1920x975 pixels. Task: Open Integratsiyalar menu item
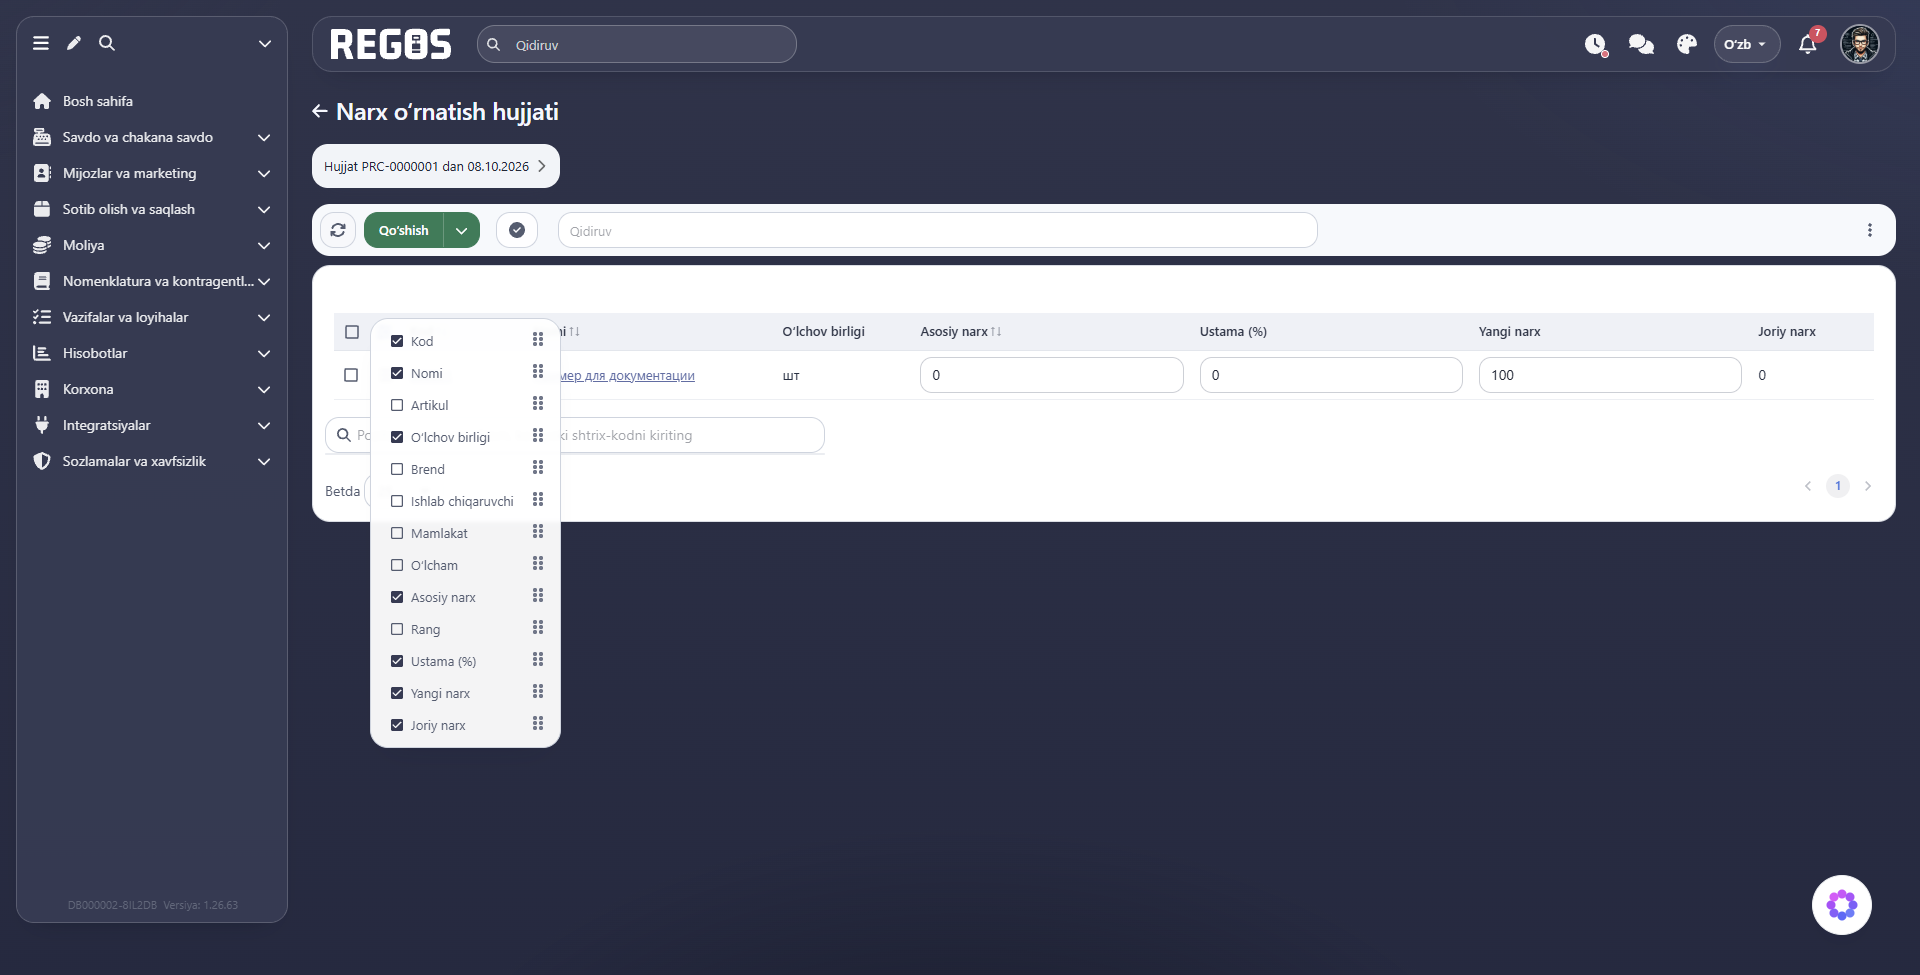click(152, 425)
